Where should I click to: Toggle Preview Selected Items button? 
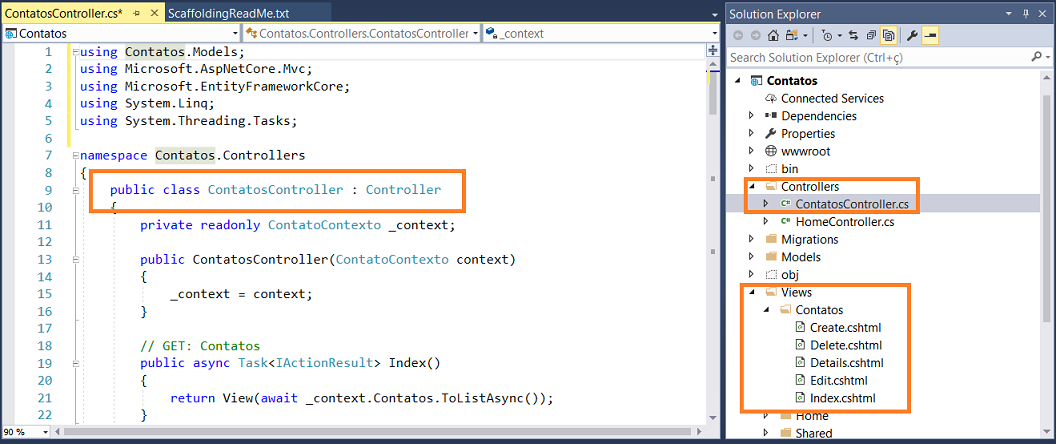[931, 35]
